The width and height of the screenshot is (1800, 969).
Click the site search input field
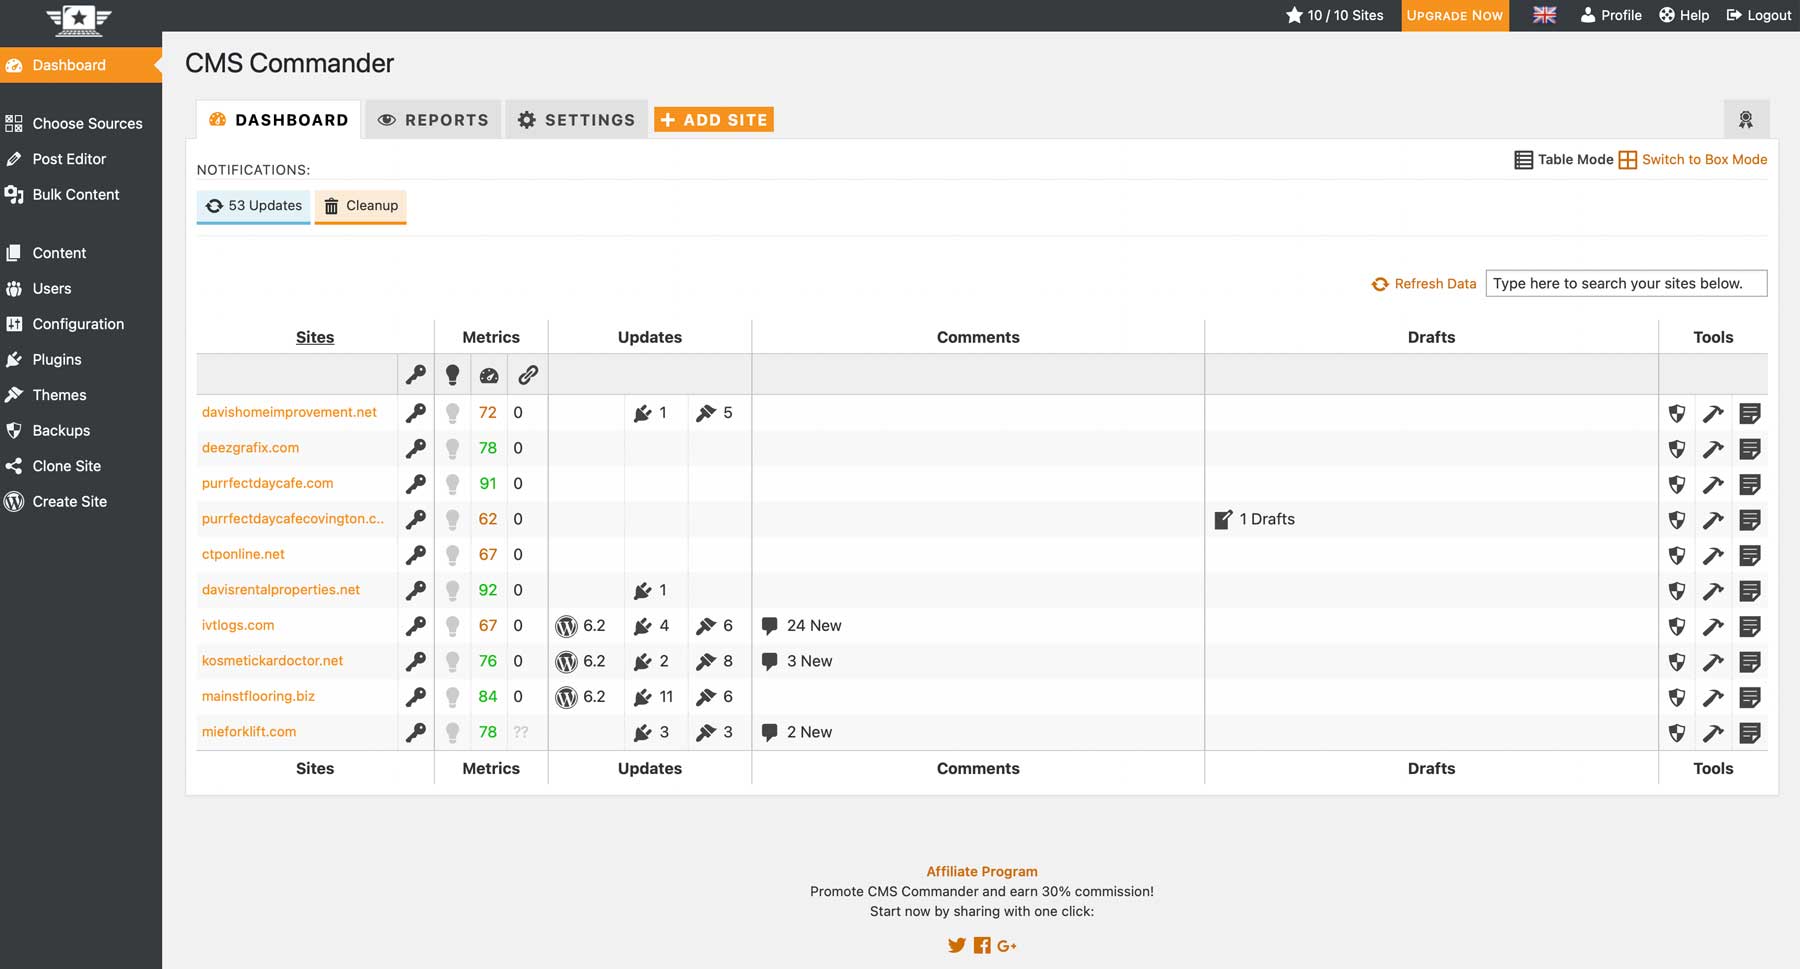tap(1626, 283)
